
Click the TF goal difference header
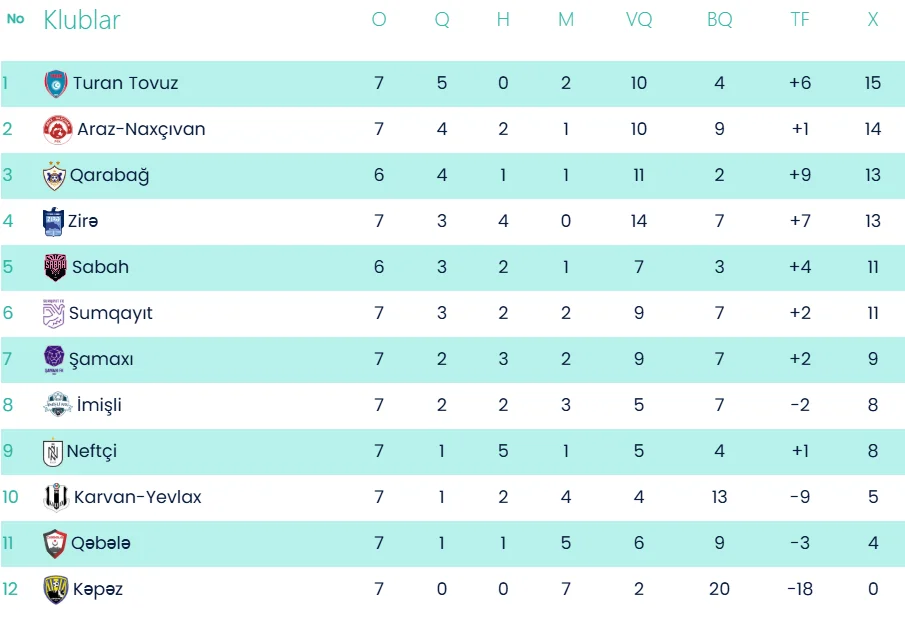tap(800, 20)
